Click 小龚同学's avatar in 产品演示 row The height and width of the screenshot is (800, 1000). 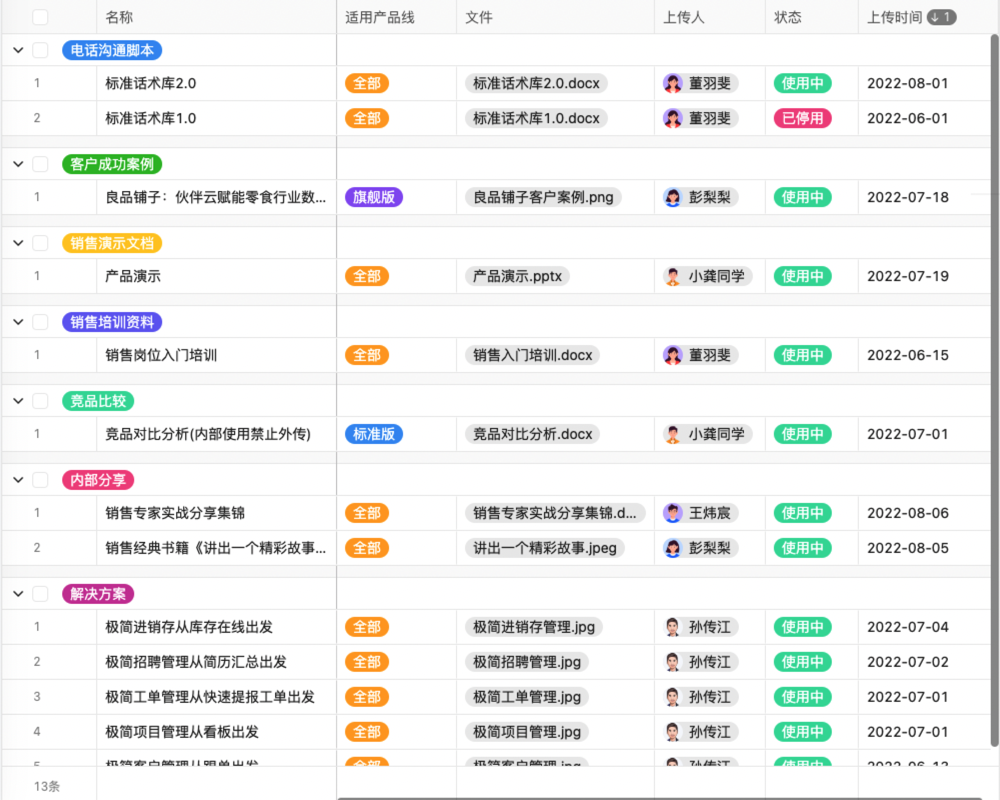click(673, 276)
